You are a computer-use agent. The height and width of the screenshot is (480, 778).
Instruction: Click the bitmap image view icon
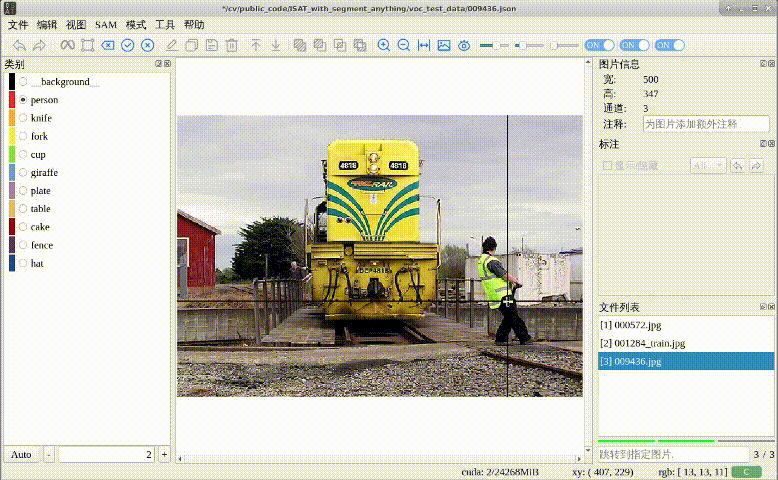point(444,46)
